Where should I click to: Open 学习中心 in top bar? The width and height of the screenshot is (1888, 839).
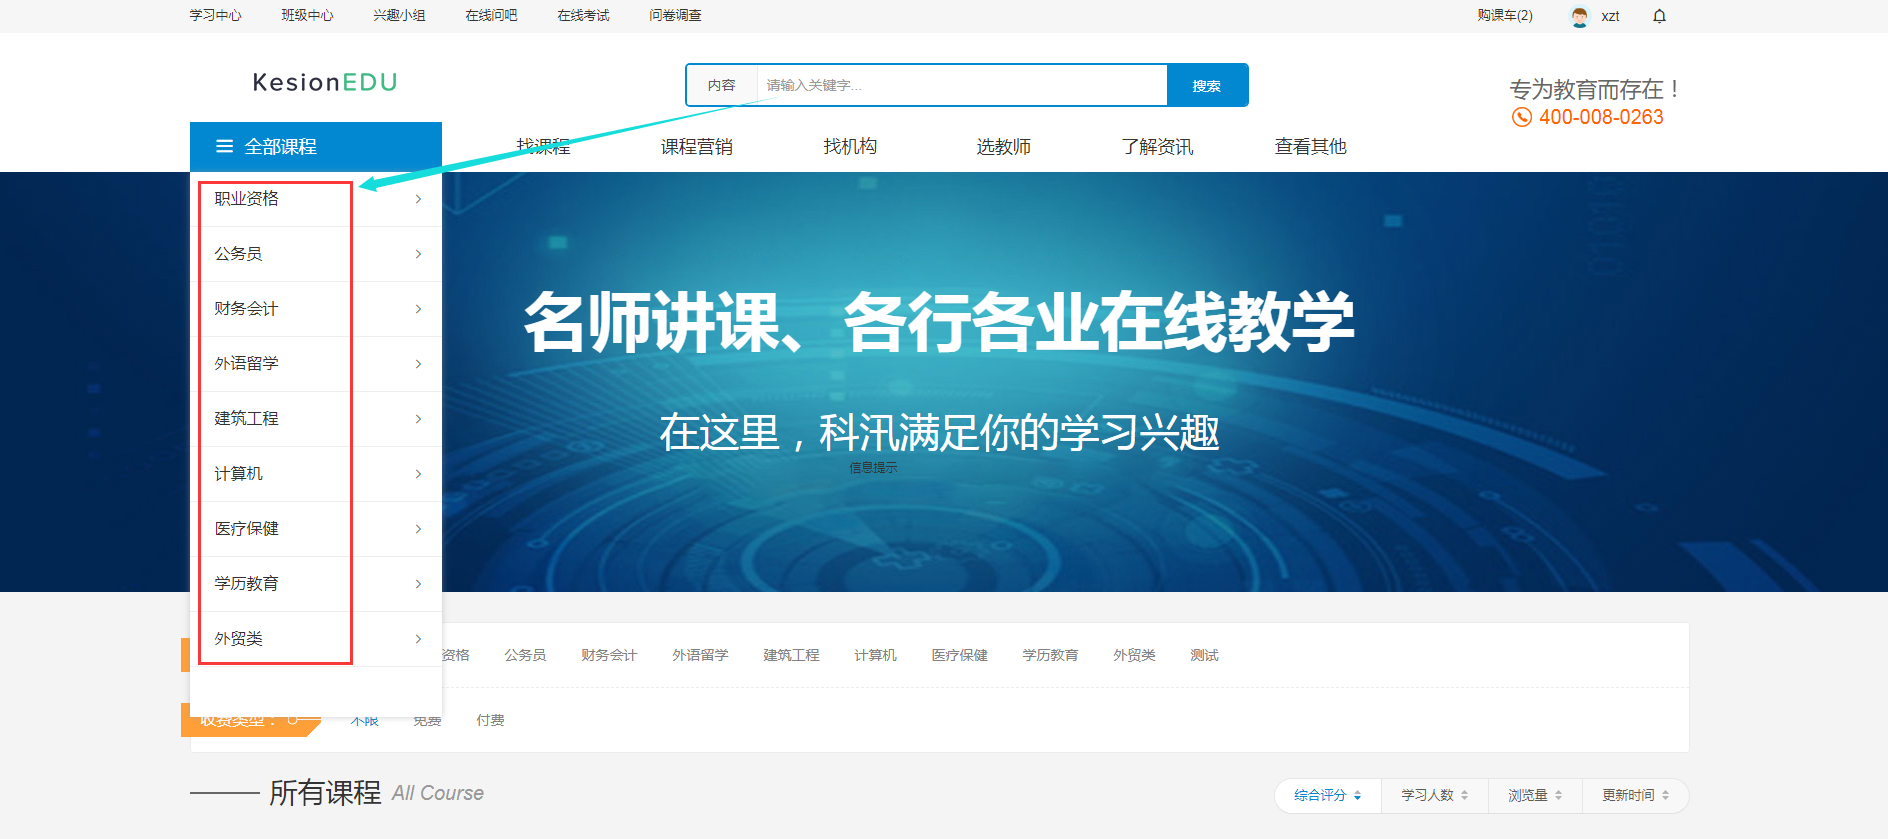pos(215,16)
